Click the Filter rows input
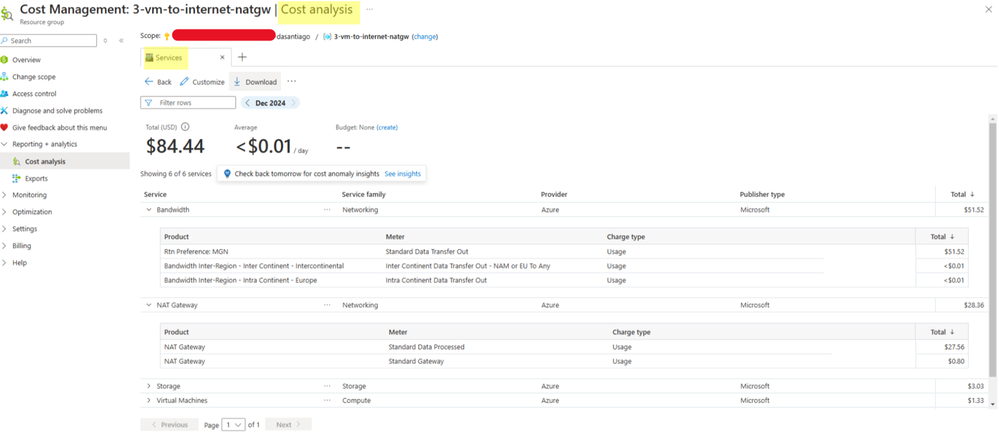 point(188,103)
